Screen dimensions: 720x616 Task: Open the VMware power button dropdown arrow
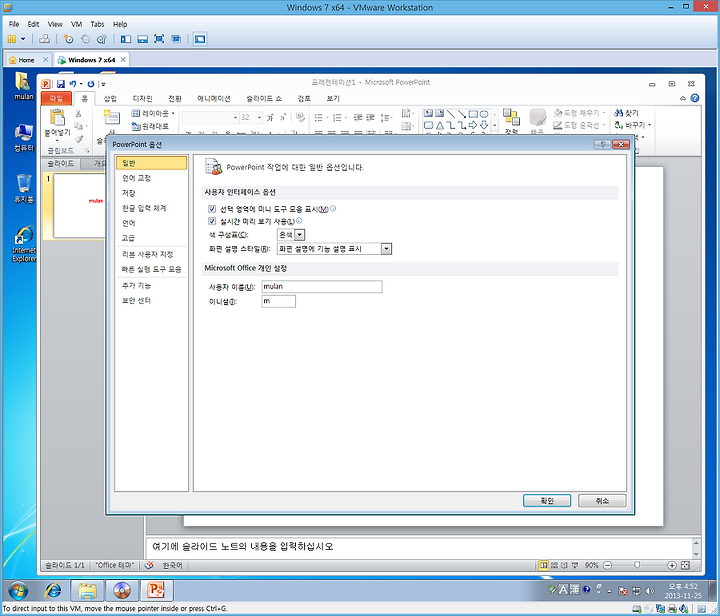[23, 39]
